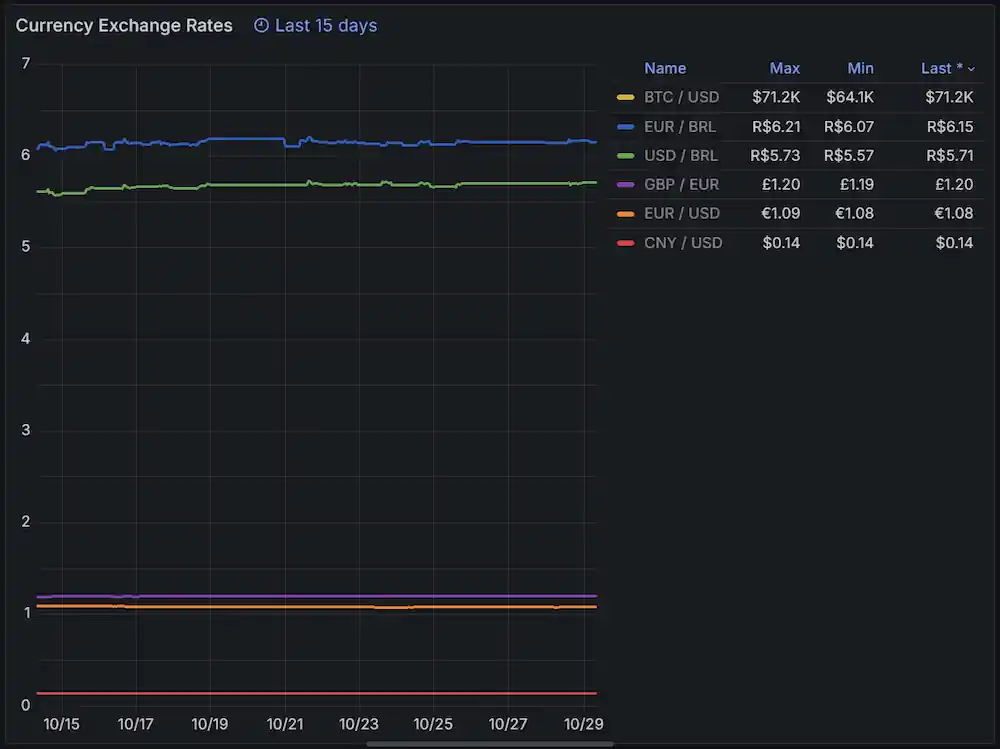Click the green USD / BRL line marker
Screen dimensions: 1000x749
coord(626,155)
